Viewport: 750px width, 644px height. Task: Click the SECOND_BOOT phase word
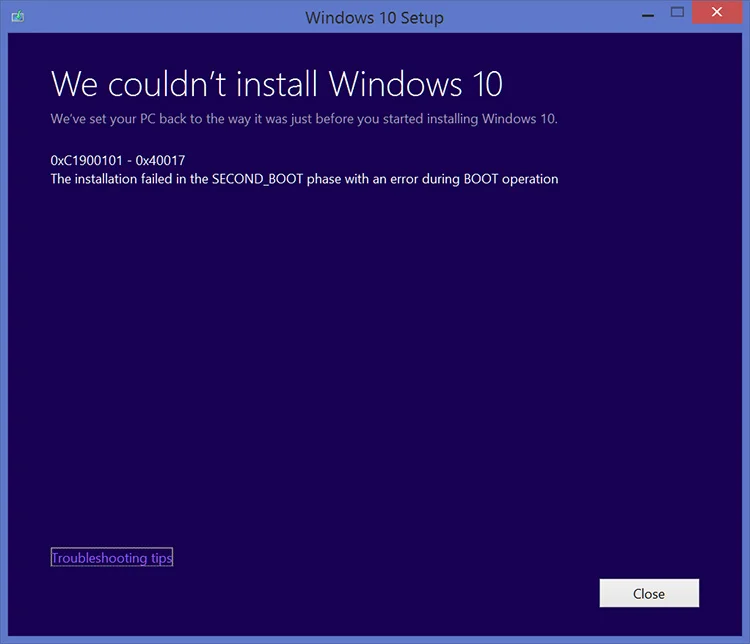pos(257,179)
